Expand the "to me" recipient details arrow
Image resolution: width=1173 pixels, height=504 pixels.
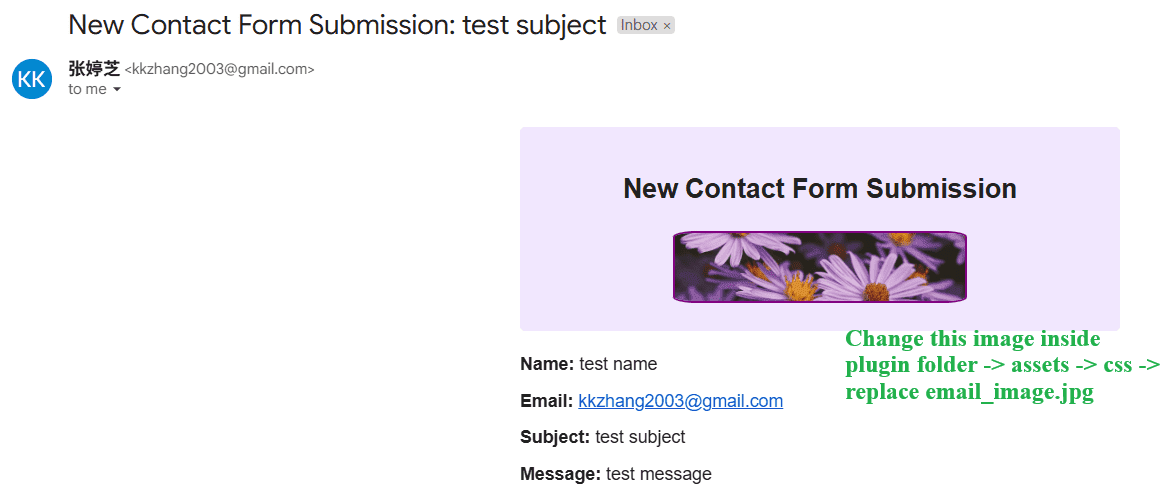117,90
